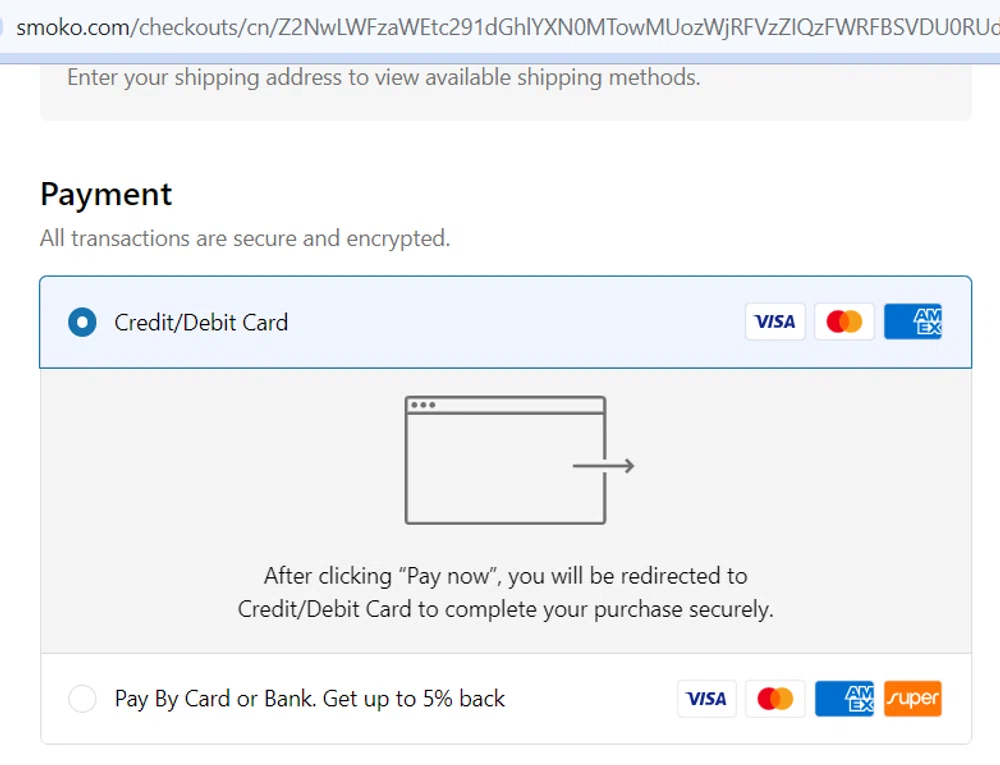The image size is (1000, 765).
Task: Click the "Enter your shipping address" notice
Action: click(383, 78)
